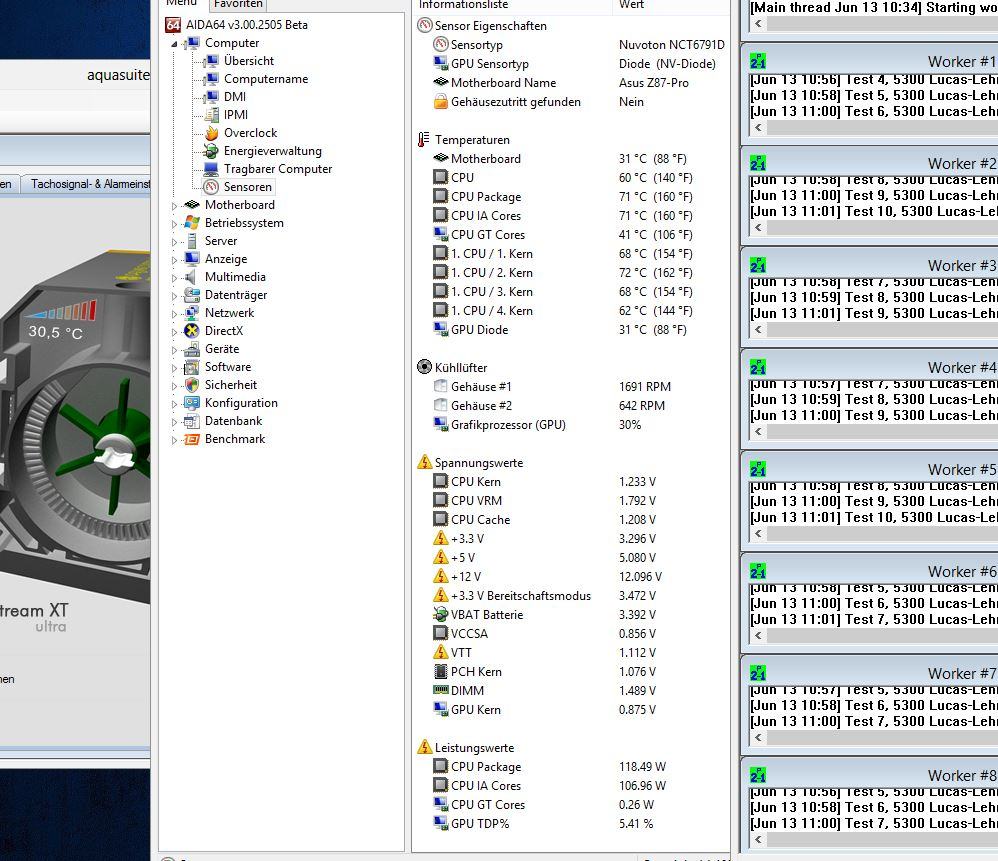Image resolution: width=998 pixels, height=861 pixels.
Task: Click left scroll arrow in Worker #7 window
Action: (x=758, y=738)
